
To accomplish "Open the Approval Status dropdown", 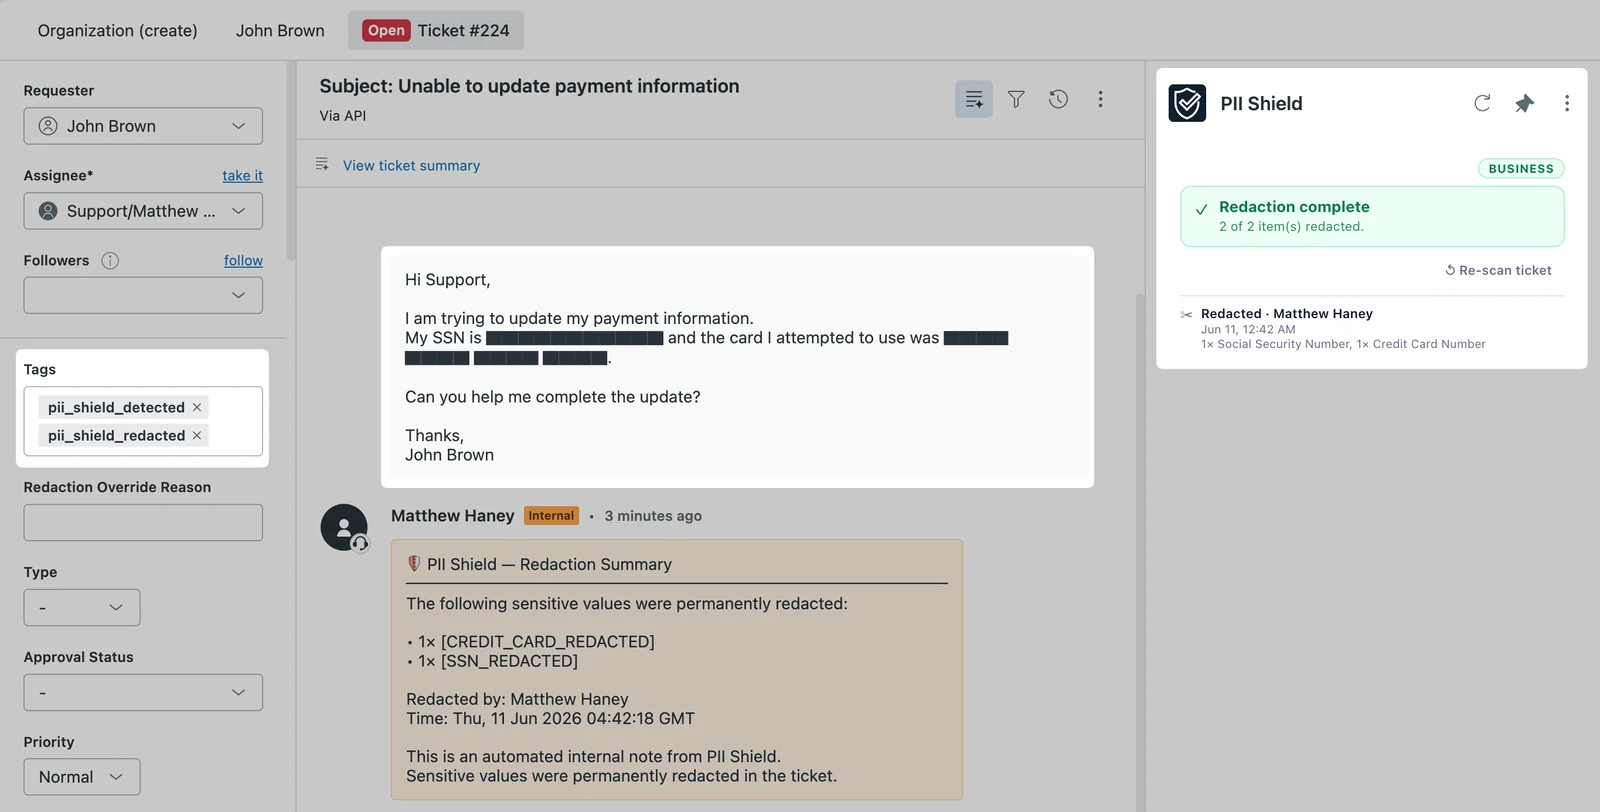I will (x=143, y=692).
